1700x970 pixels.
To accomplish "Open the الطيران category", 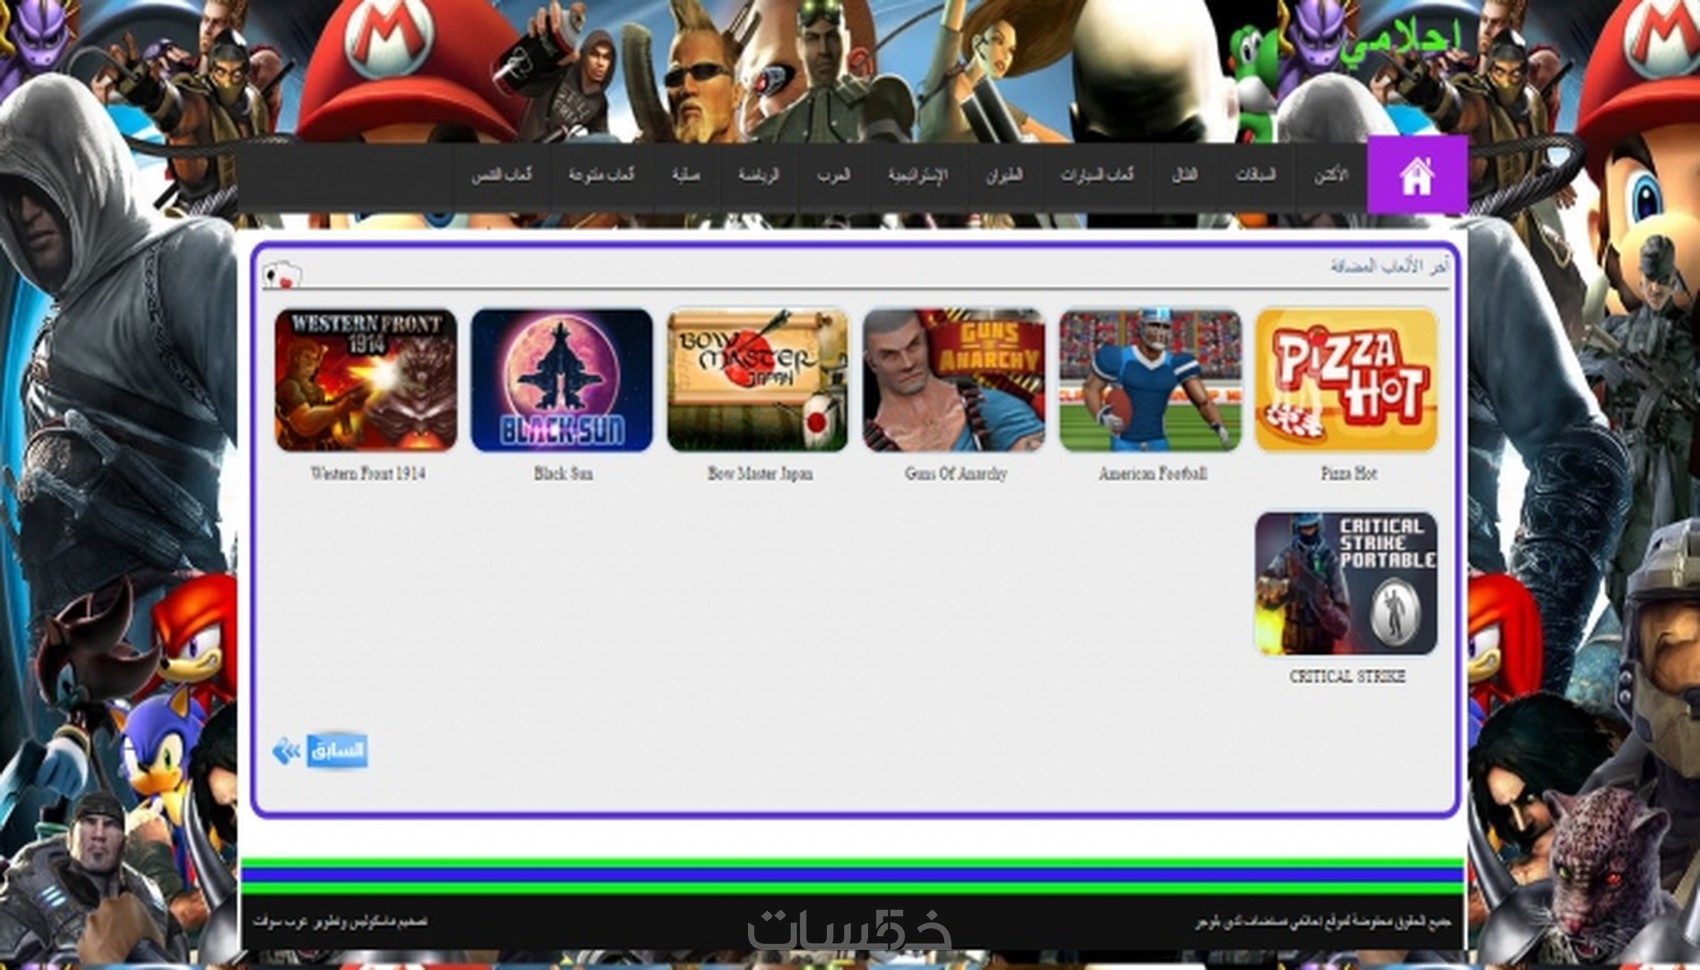I will click(1004, 175).
